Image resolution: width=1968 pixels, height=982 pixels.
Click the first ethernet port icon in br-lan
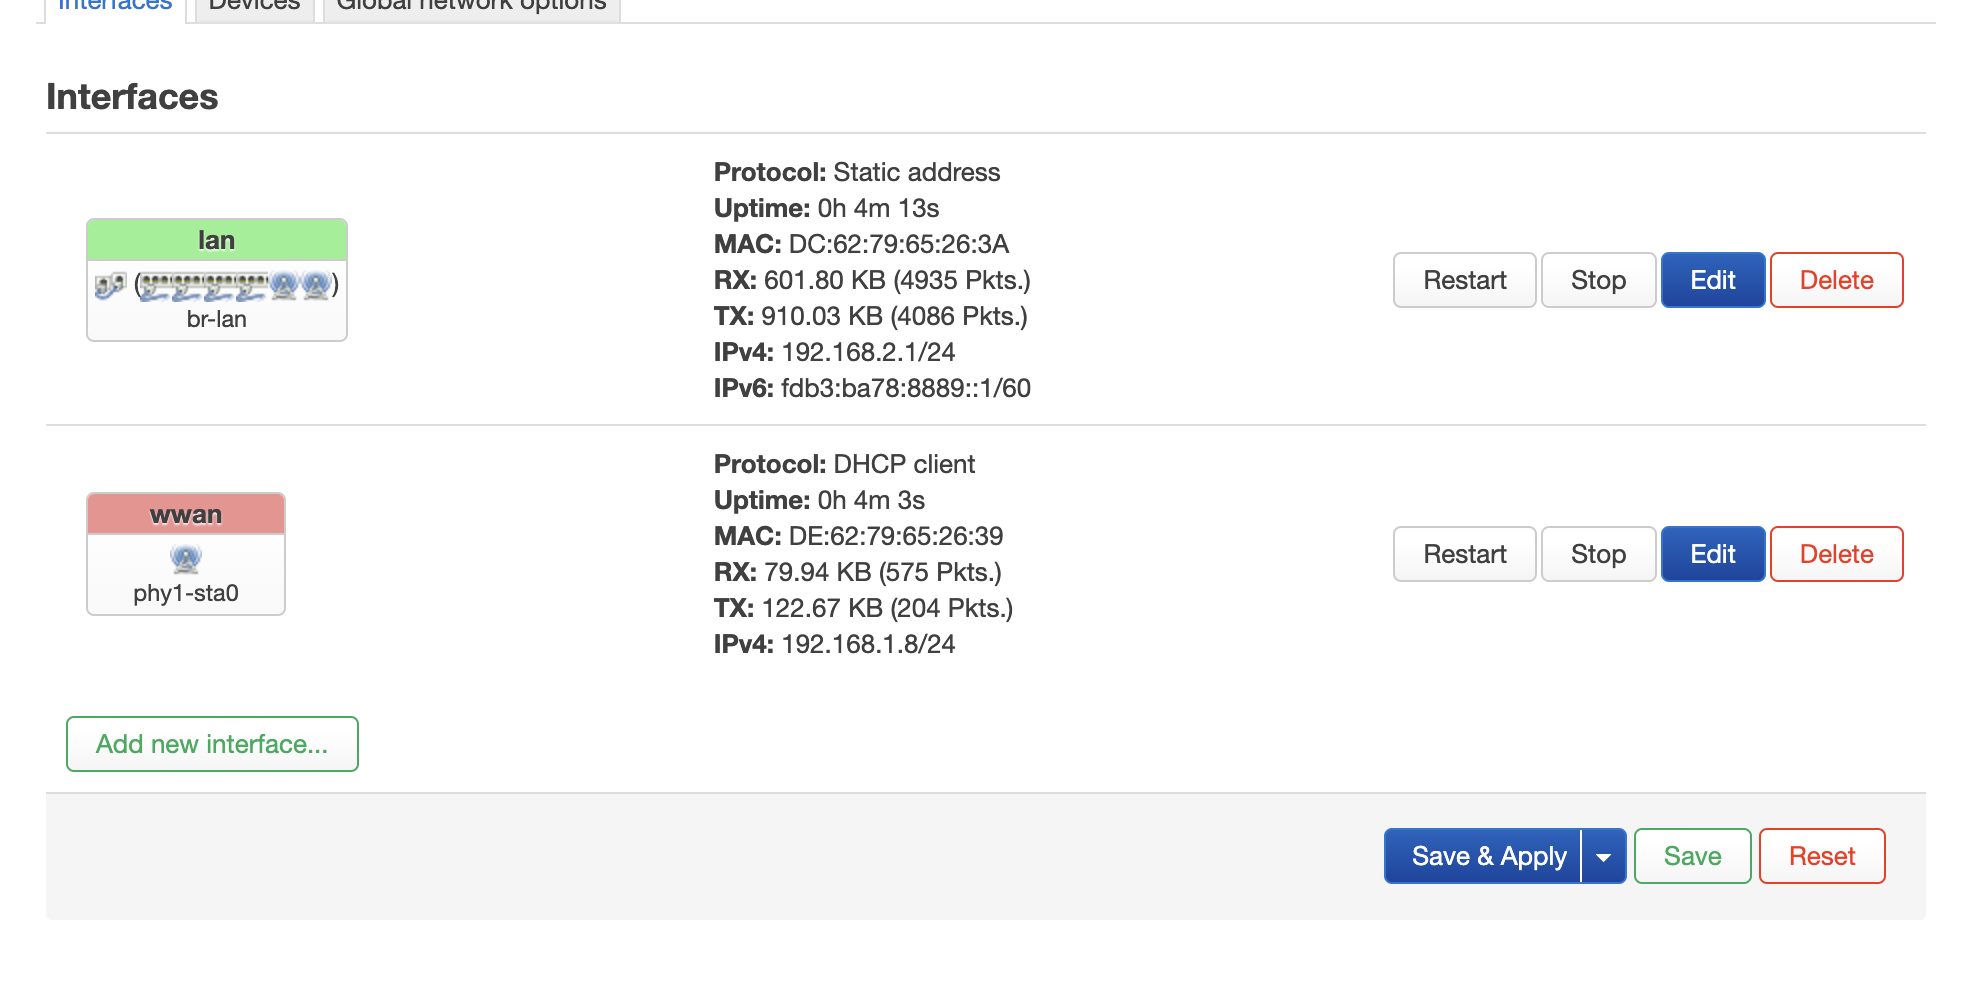pyautogui.click(x=155, y=286)
